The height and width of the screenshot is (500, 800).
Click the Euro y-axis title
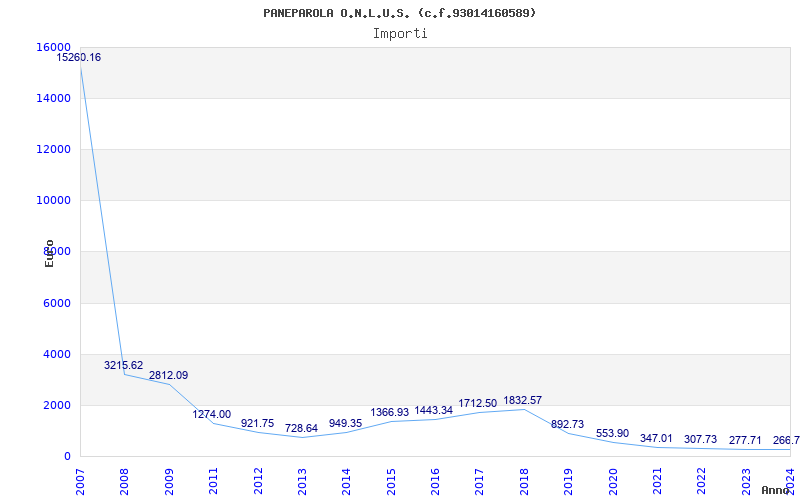click(x=49, y=253)
